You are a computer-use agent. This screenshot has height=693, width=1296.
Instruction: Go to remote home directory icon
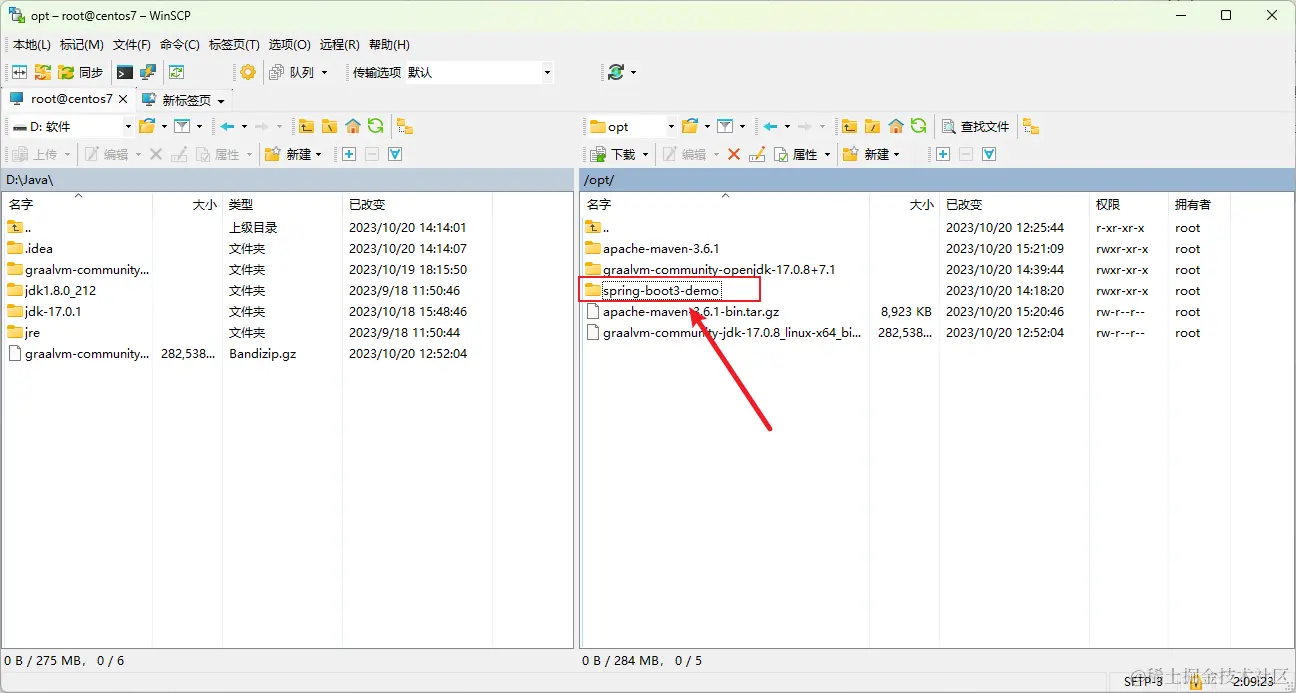[x=895, y=126]
